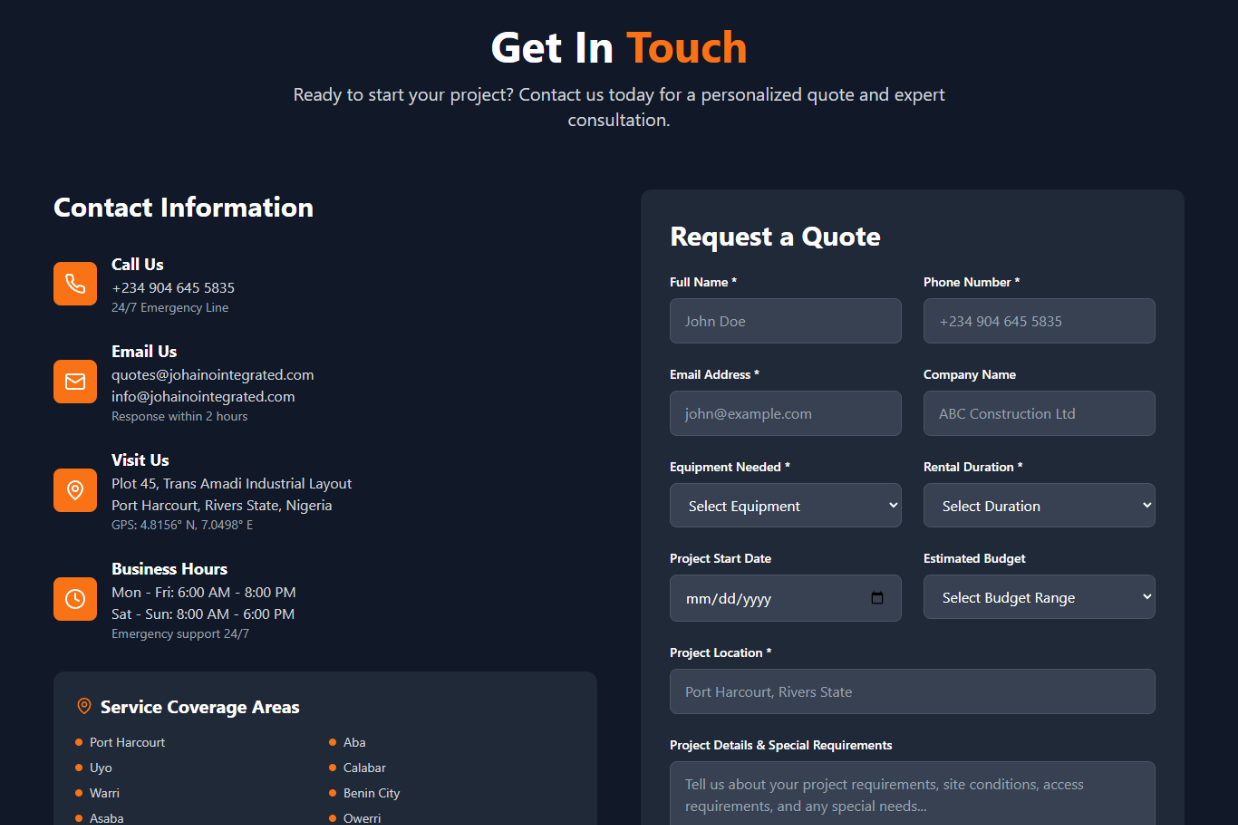Click the +234 904 645 5835 phone number
Viewport: 1238px width, 825px height.
[172, 287]
